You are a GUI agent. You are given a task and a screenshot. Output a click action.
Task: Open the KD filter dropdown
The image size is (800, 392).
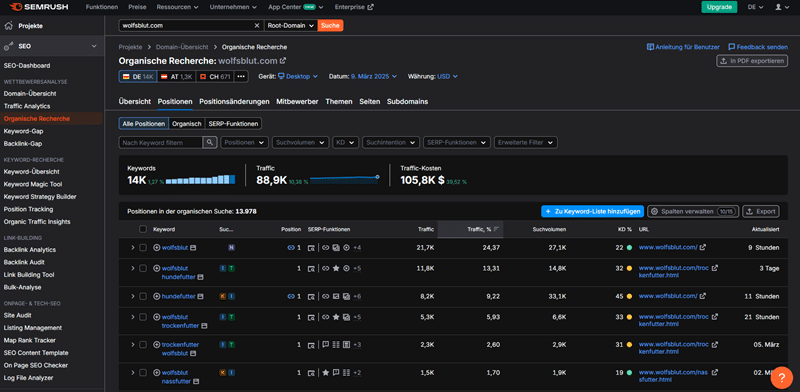[x=345, y=142]
